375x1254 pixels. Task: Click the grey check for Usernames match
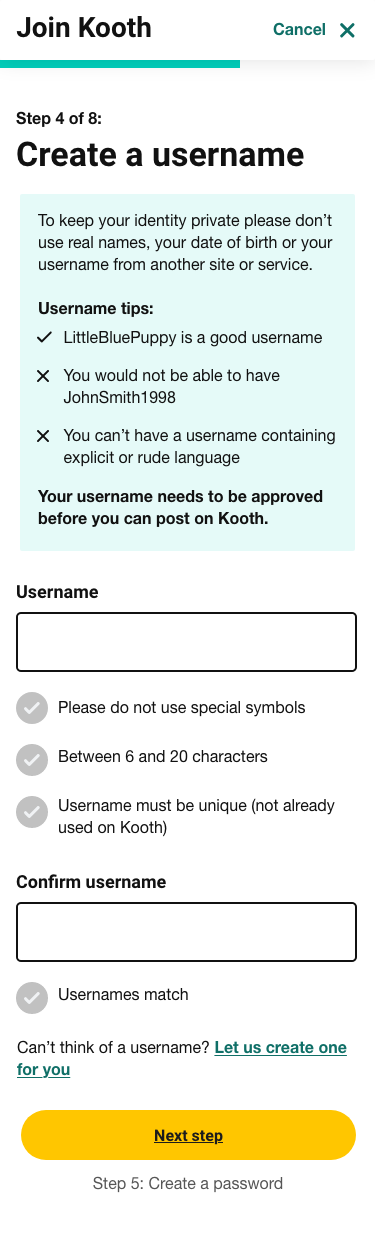click(x=32, y=998)
